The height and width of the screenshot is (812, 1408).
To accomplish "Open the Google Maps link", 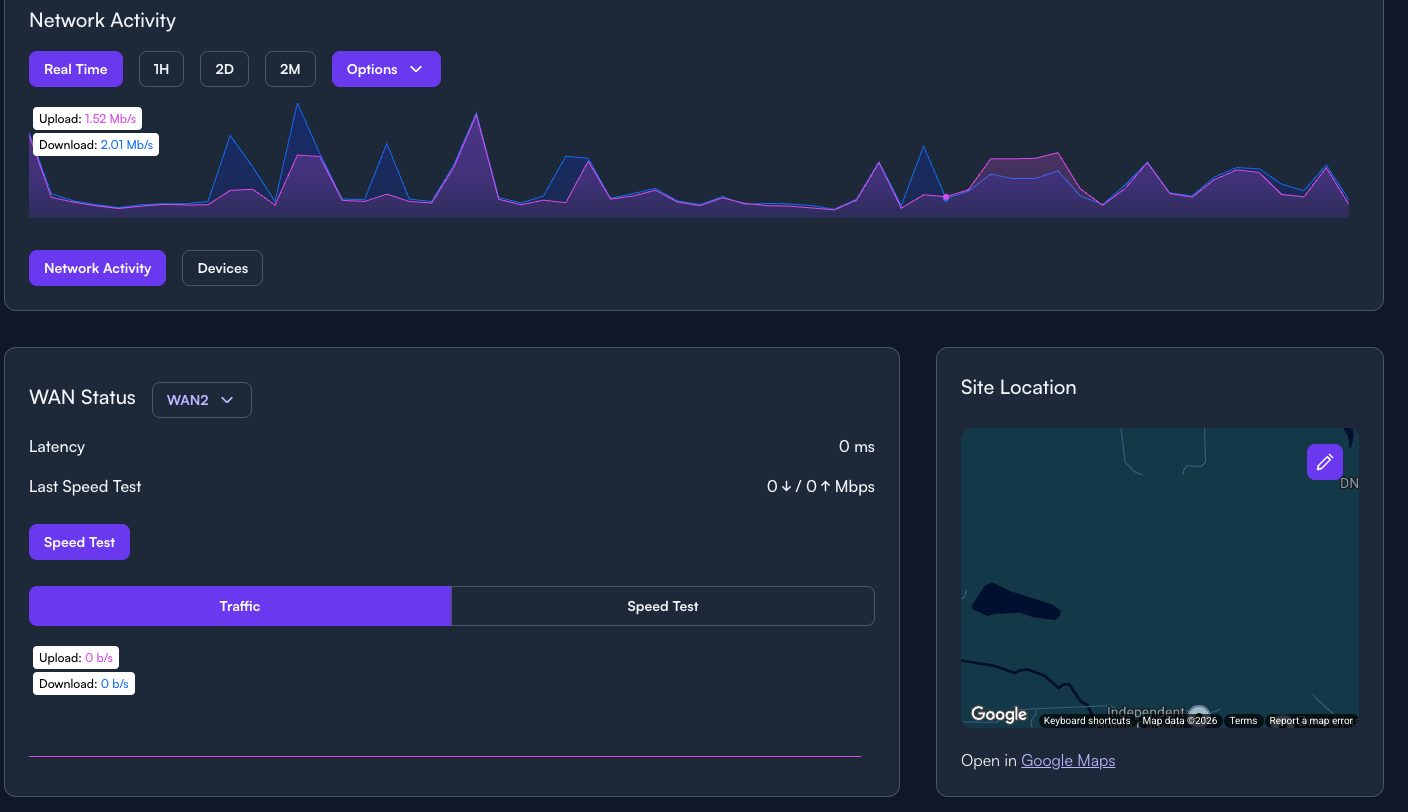I will coord(1068,761).
